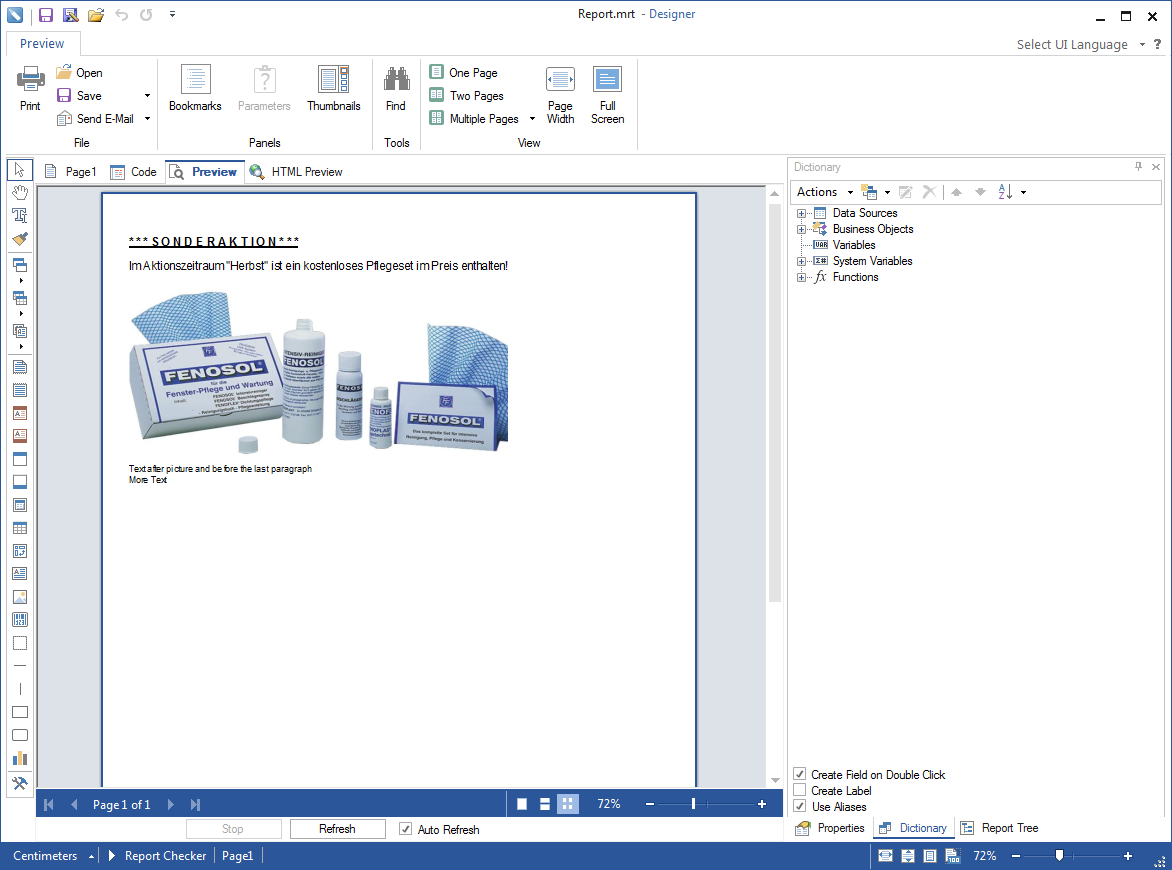Viewport: 1172px width, 870px height.
Task: Select the Text edit tool in the toolbox
Action: 19,215
